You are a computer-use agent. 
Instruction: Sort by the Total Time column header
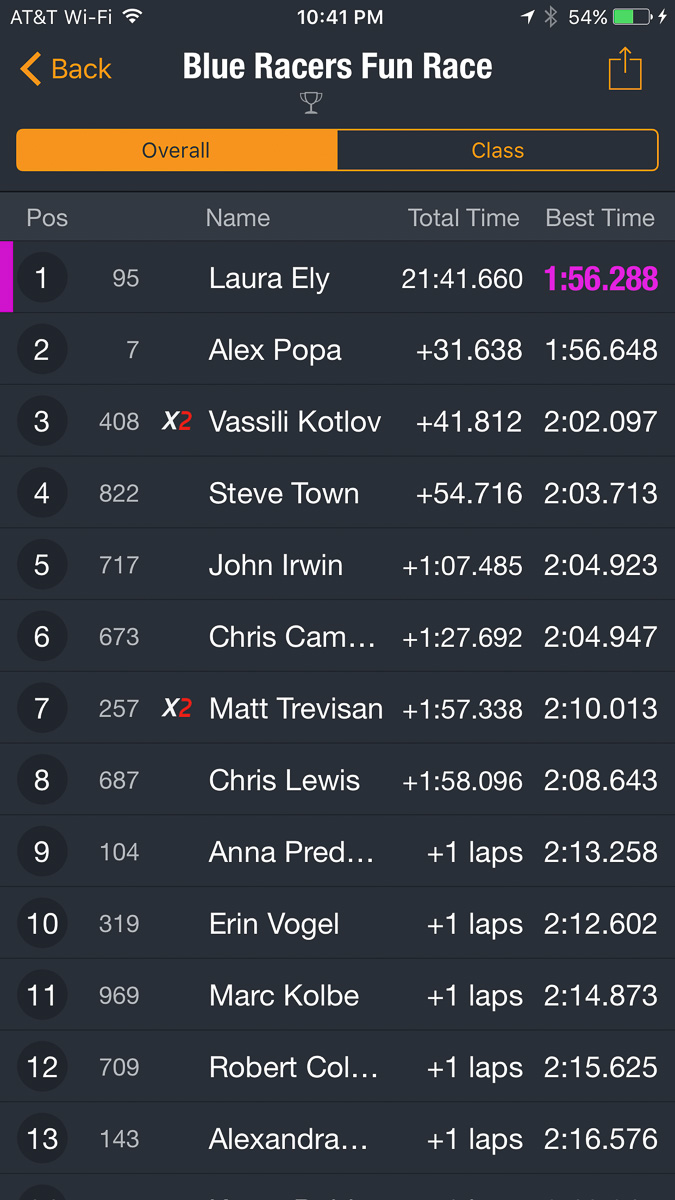[x=463, y=218]
